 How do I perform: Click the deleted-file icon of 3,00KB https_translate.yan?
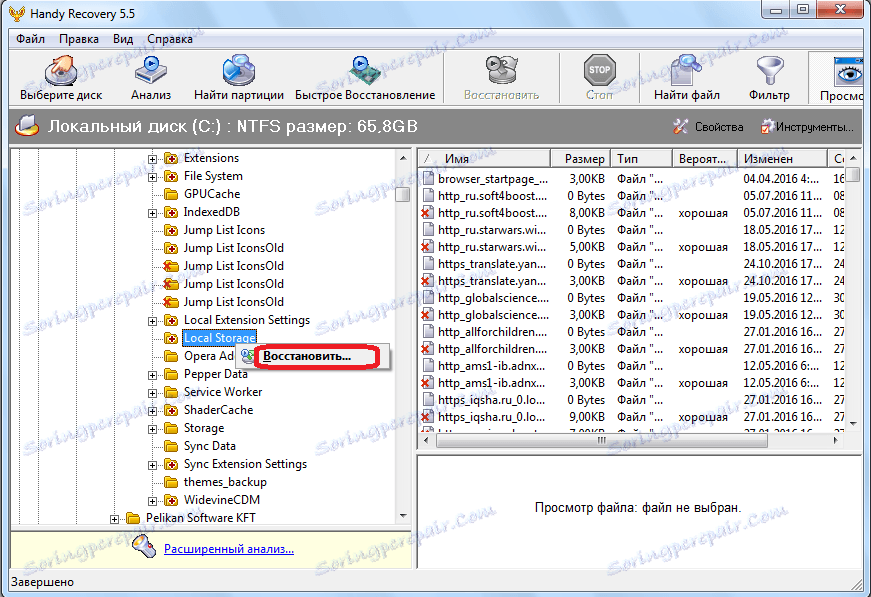coord(427,281)
